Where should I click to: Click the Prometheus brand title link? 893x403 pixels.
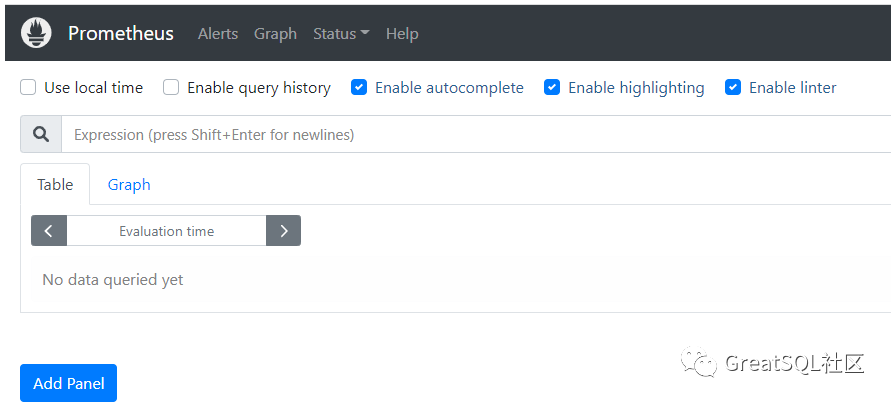coord(121,33)
